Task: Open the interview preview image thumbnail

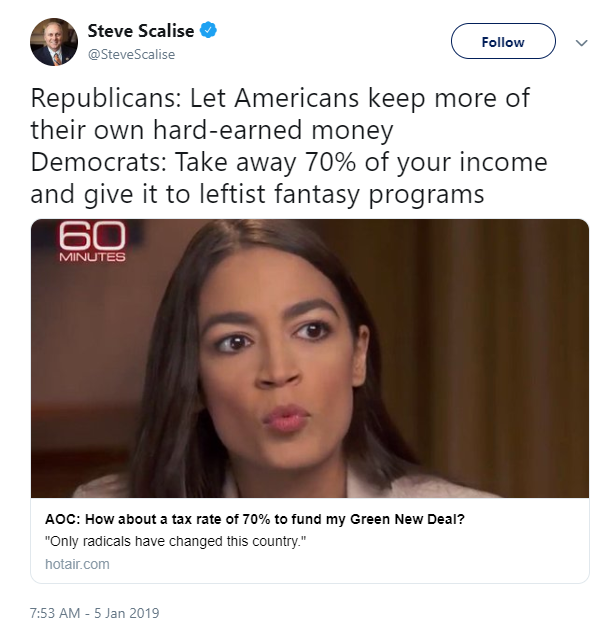Action: tap(310, 358)
